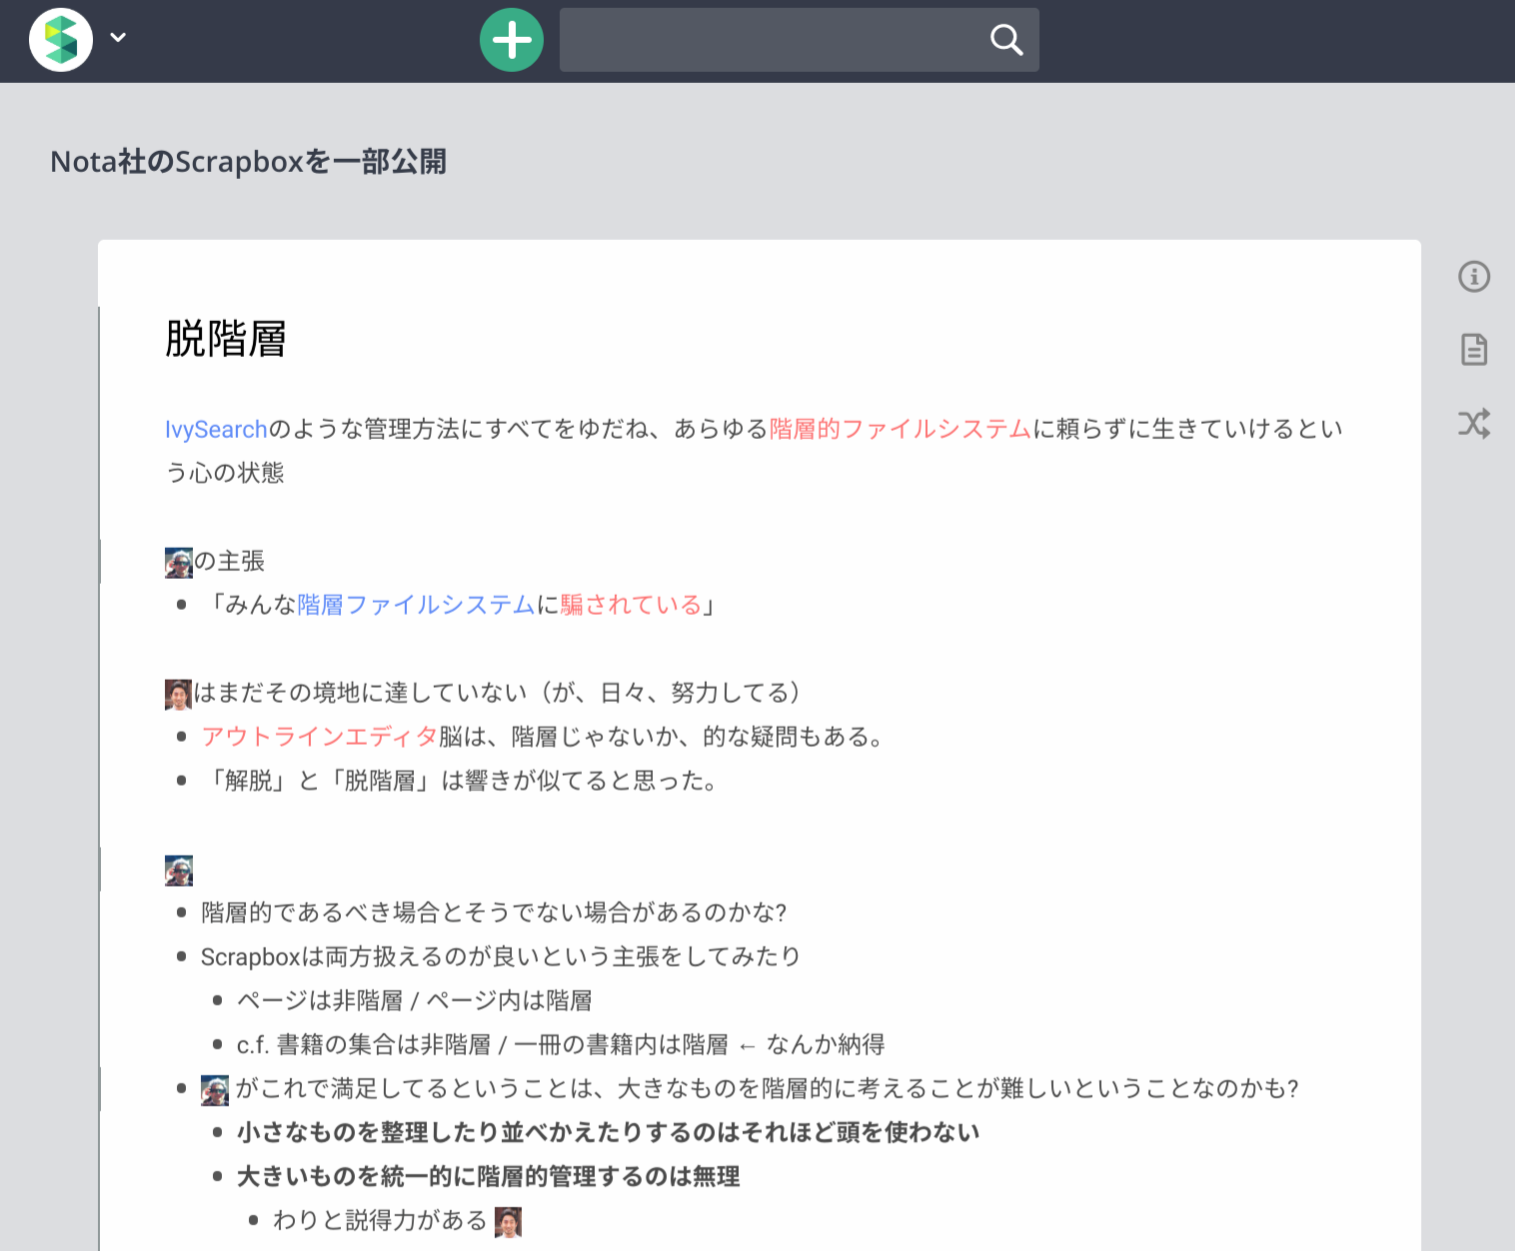Click the bold line 大きいものを統一的に階層的管理するのは無理

coord(488,1177)
